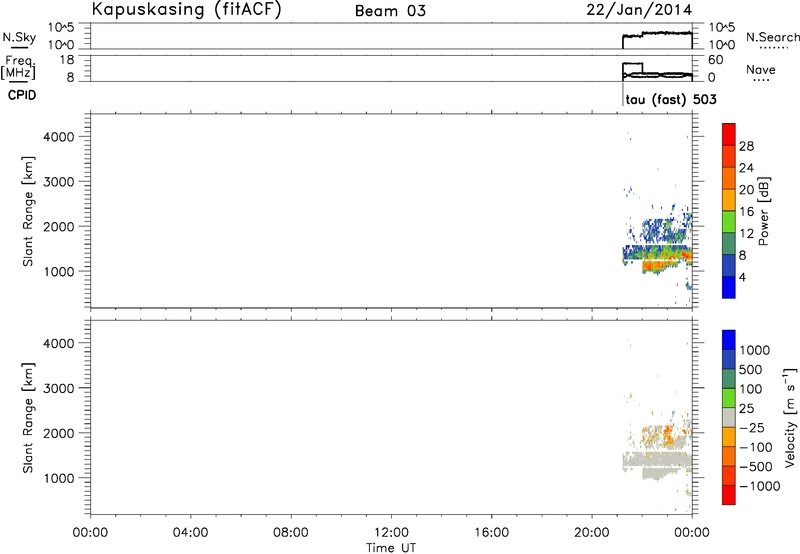
Task: Click the 'Velocity [m s⁻¹]' colorbar title
Action: (790, 417)
